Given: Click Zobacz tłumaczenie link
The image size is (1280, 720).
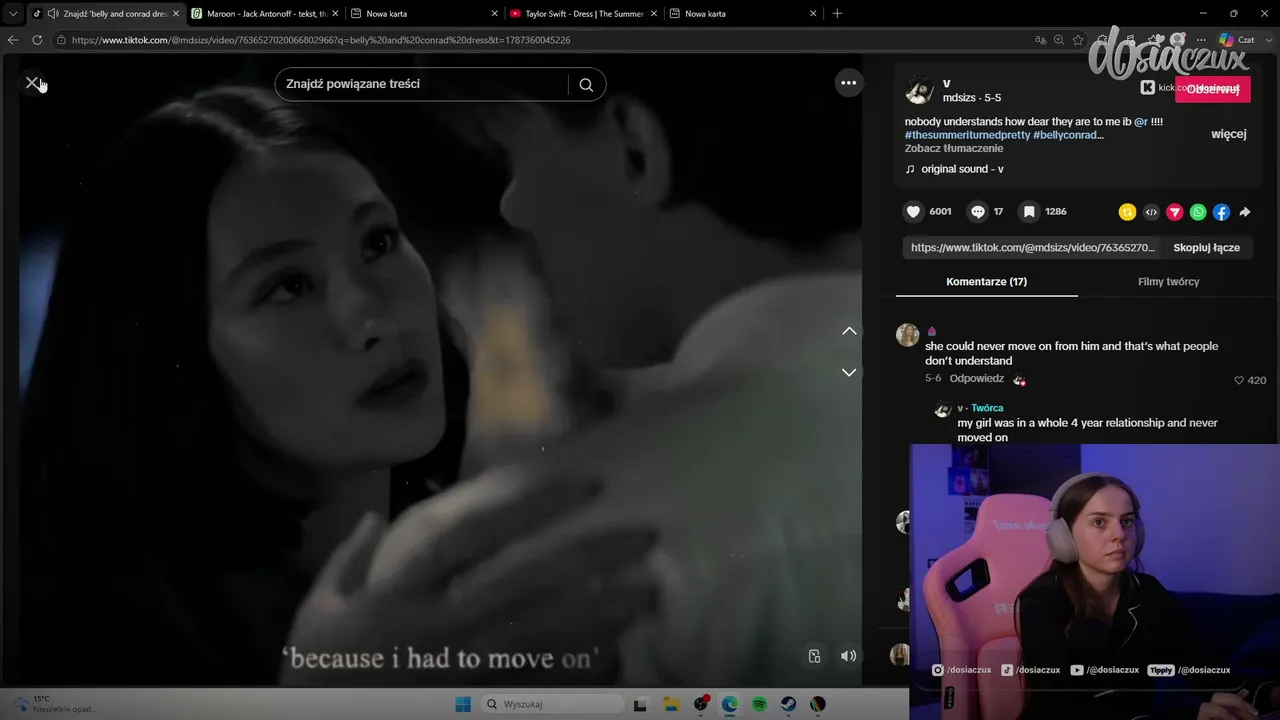Looking at the screenshot, I should tap(954, 149).
